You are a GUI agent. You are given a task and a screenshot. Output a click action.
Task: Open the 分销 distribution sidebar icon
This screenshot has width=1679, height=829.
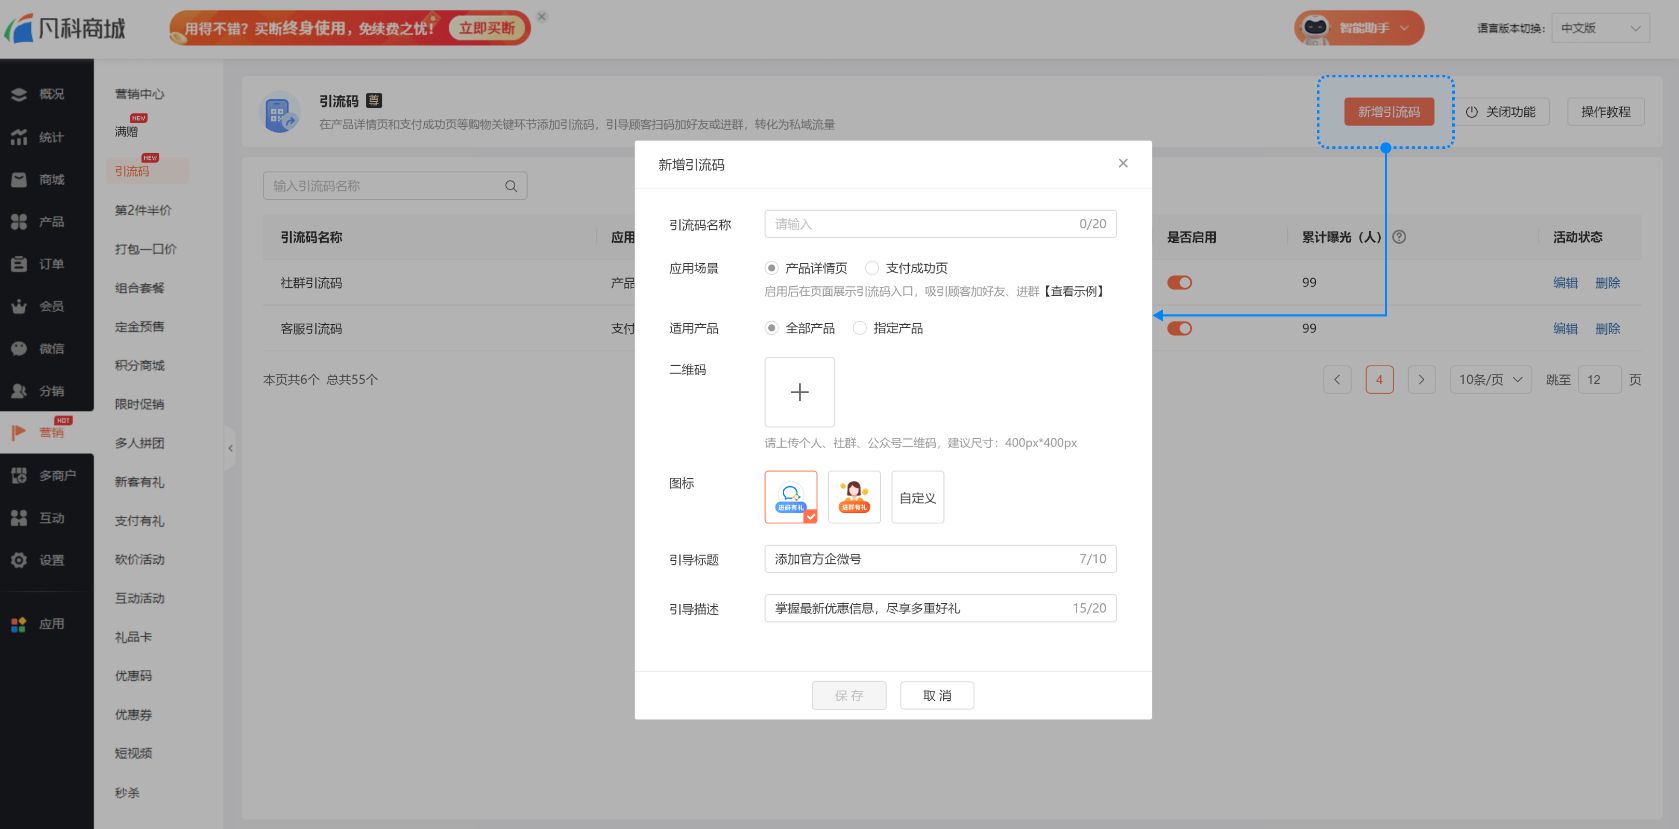point(19,391)
